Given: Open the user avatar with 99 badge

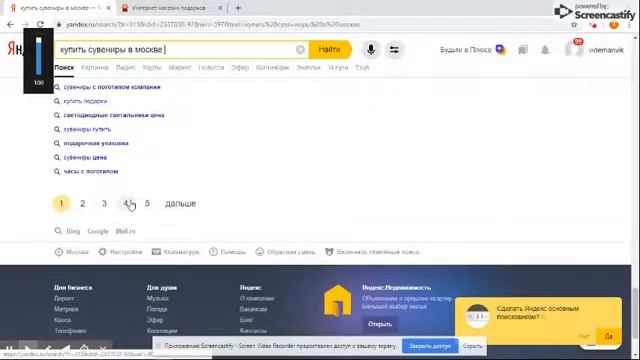Looking at the screenshot, I should pyautogui.click(x=574, y=49).
